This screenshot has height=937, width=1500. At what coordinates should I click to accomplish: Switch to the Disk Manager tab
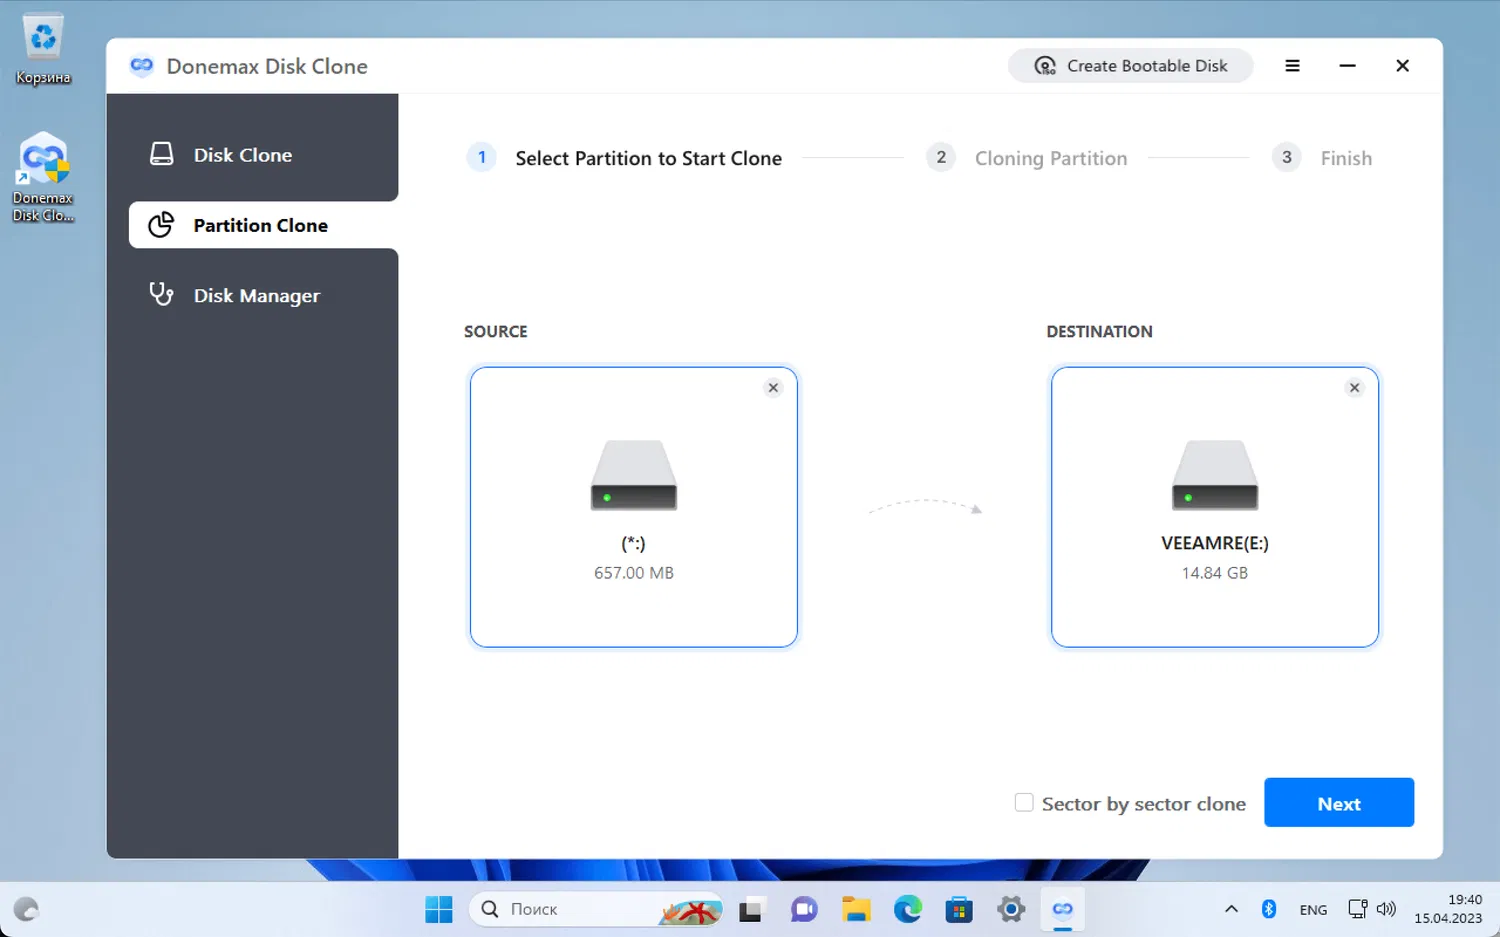tap(256, 295)
